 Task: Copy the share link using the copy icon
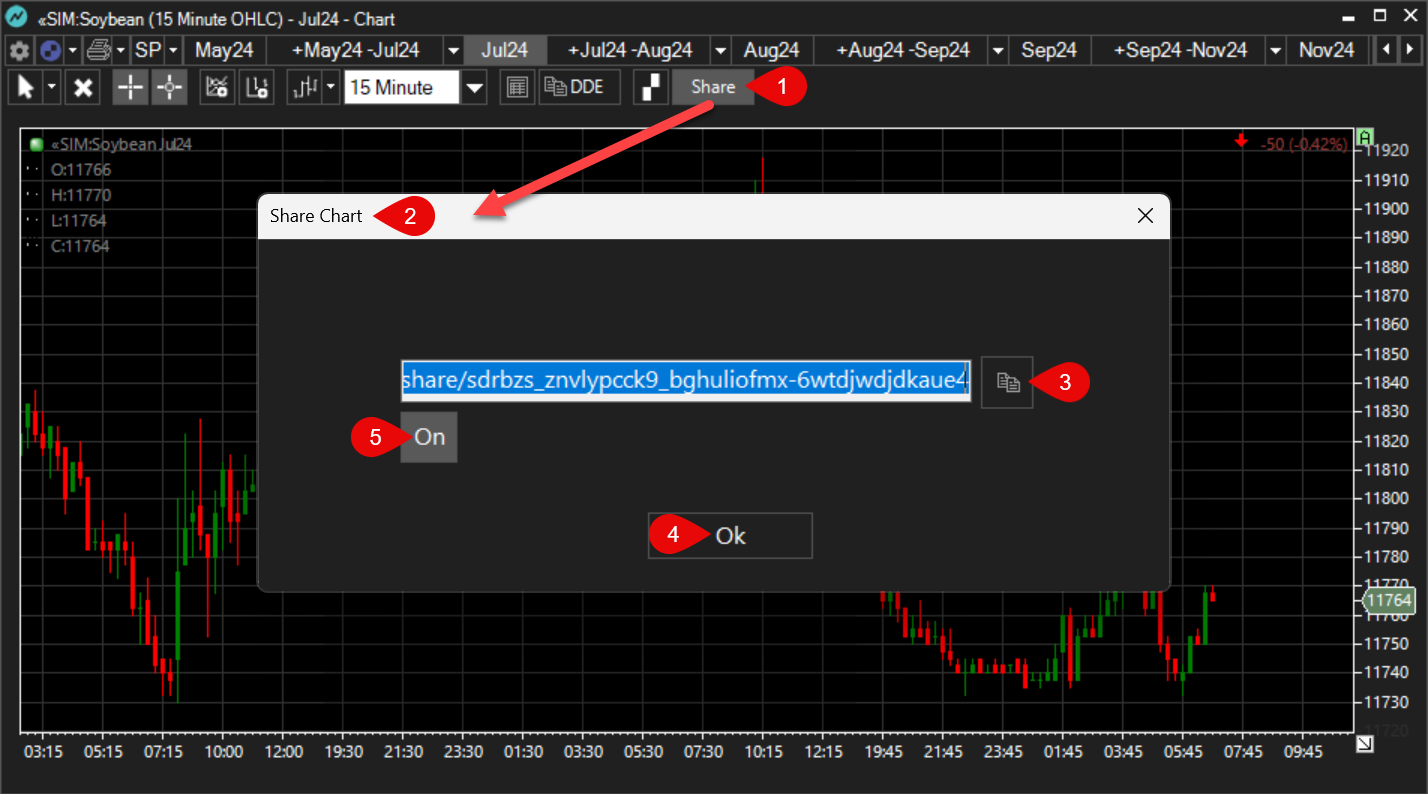(1006, 382)
